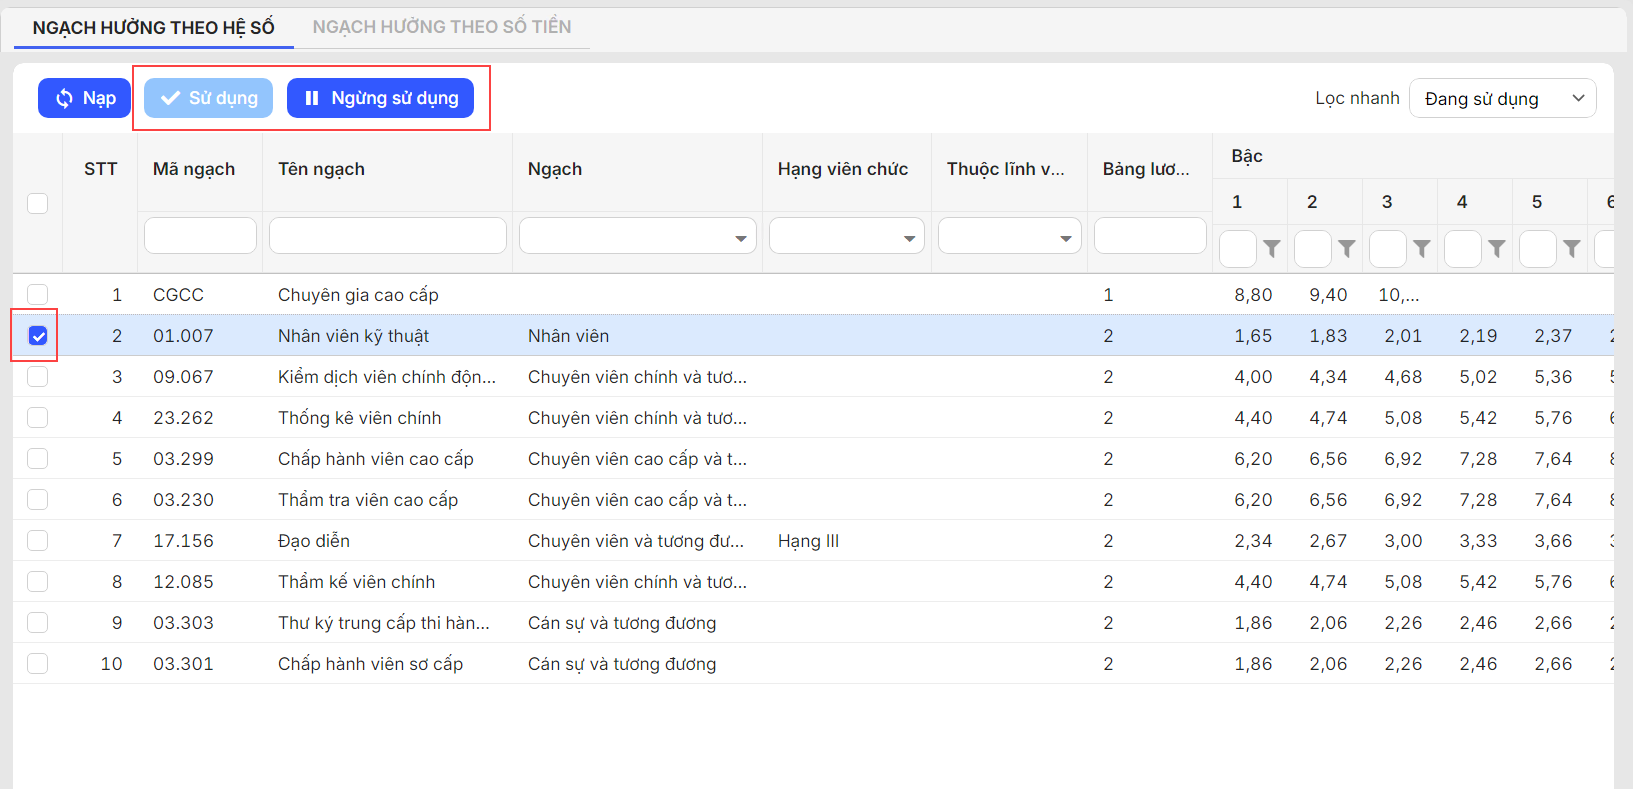The width and height of the screenshot is (1633, 789).
Task: Toggle the select-all checkbox in table header
Action: tap(38, 203)
